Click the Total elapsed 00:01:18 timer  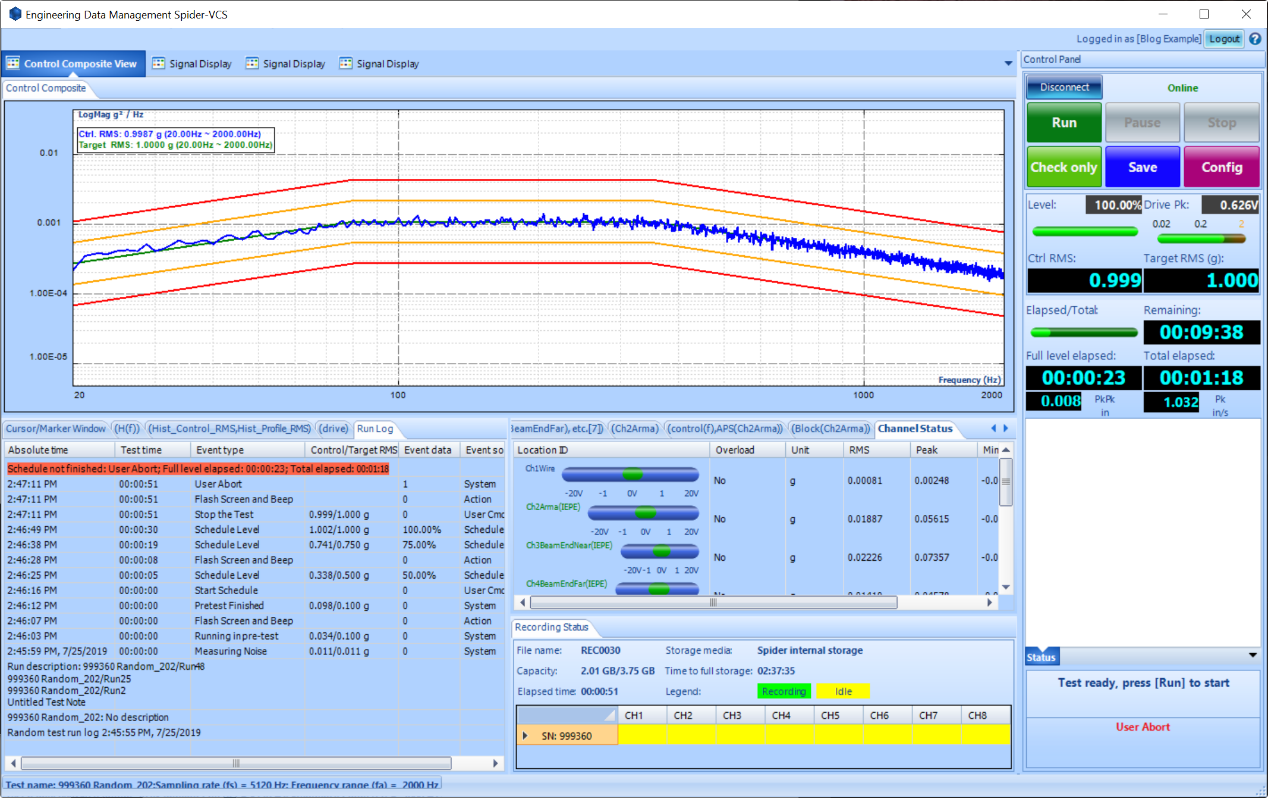click(1202, 378)
